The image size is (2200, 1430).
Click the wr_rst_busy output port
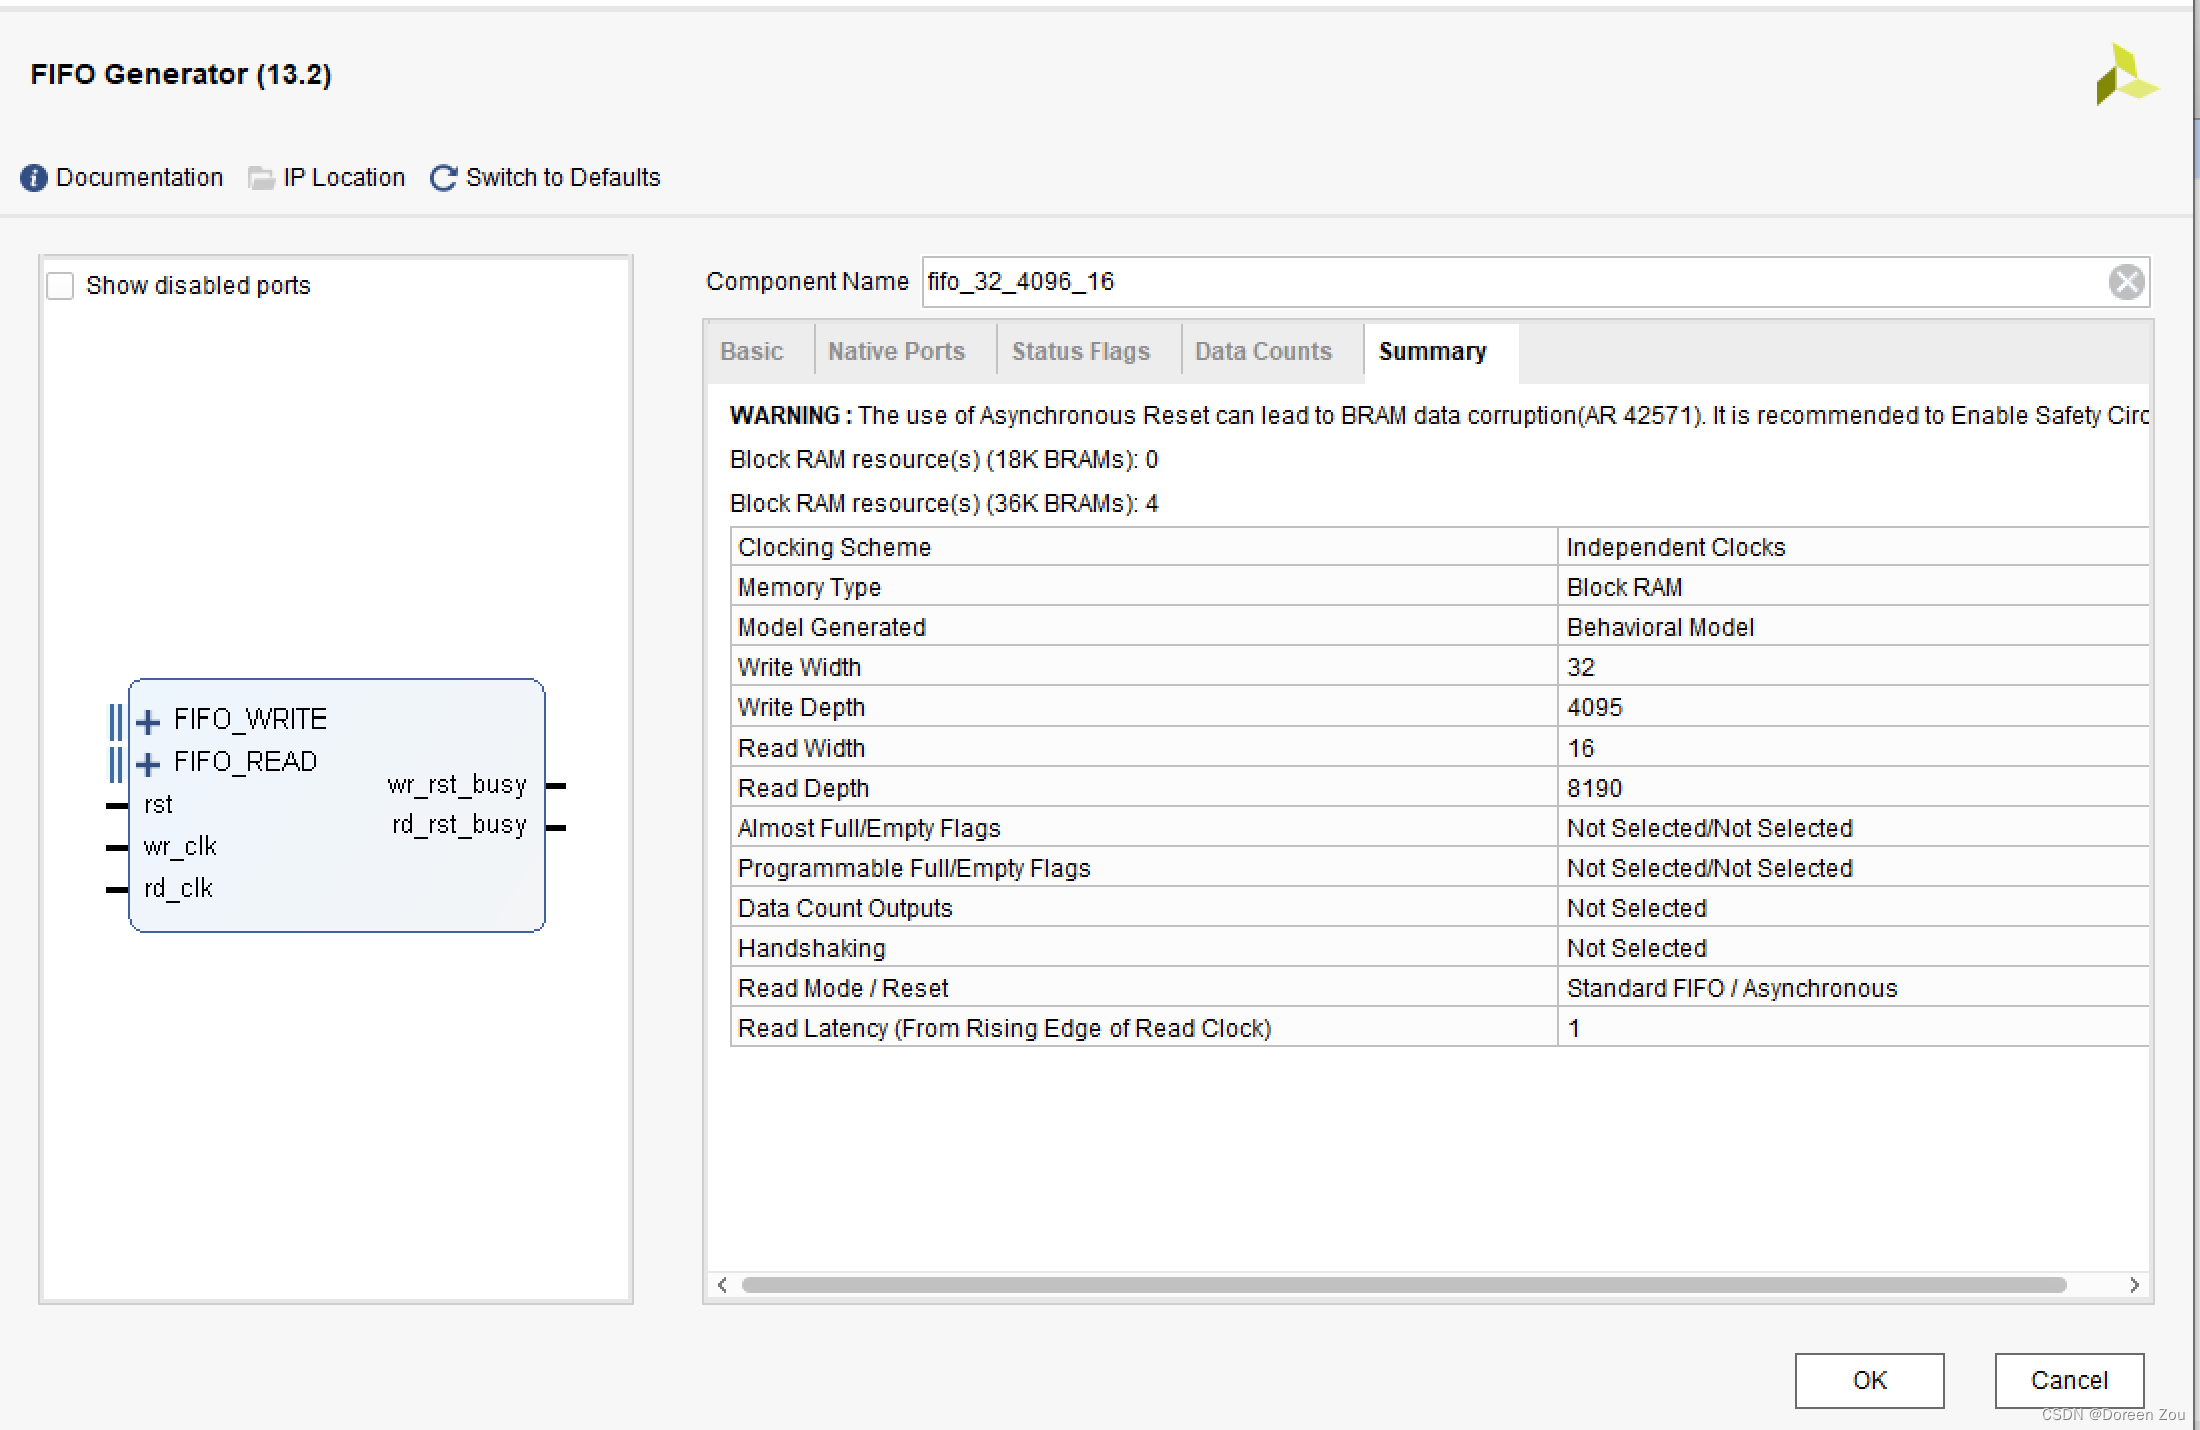coord(556,786)
